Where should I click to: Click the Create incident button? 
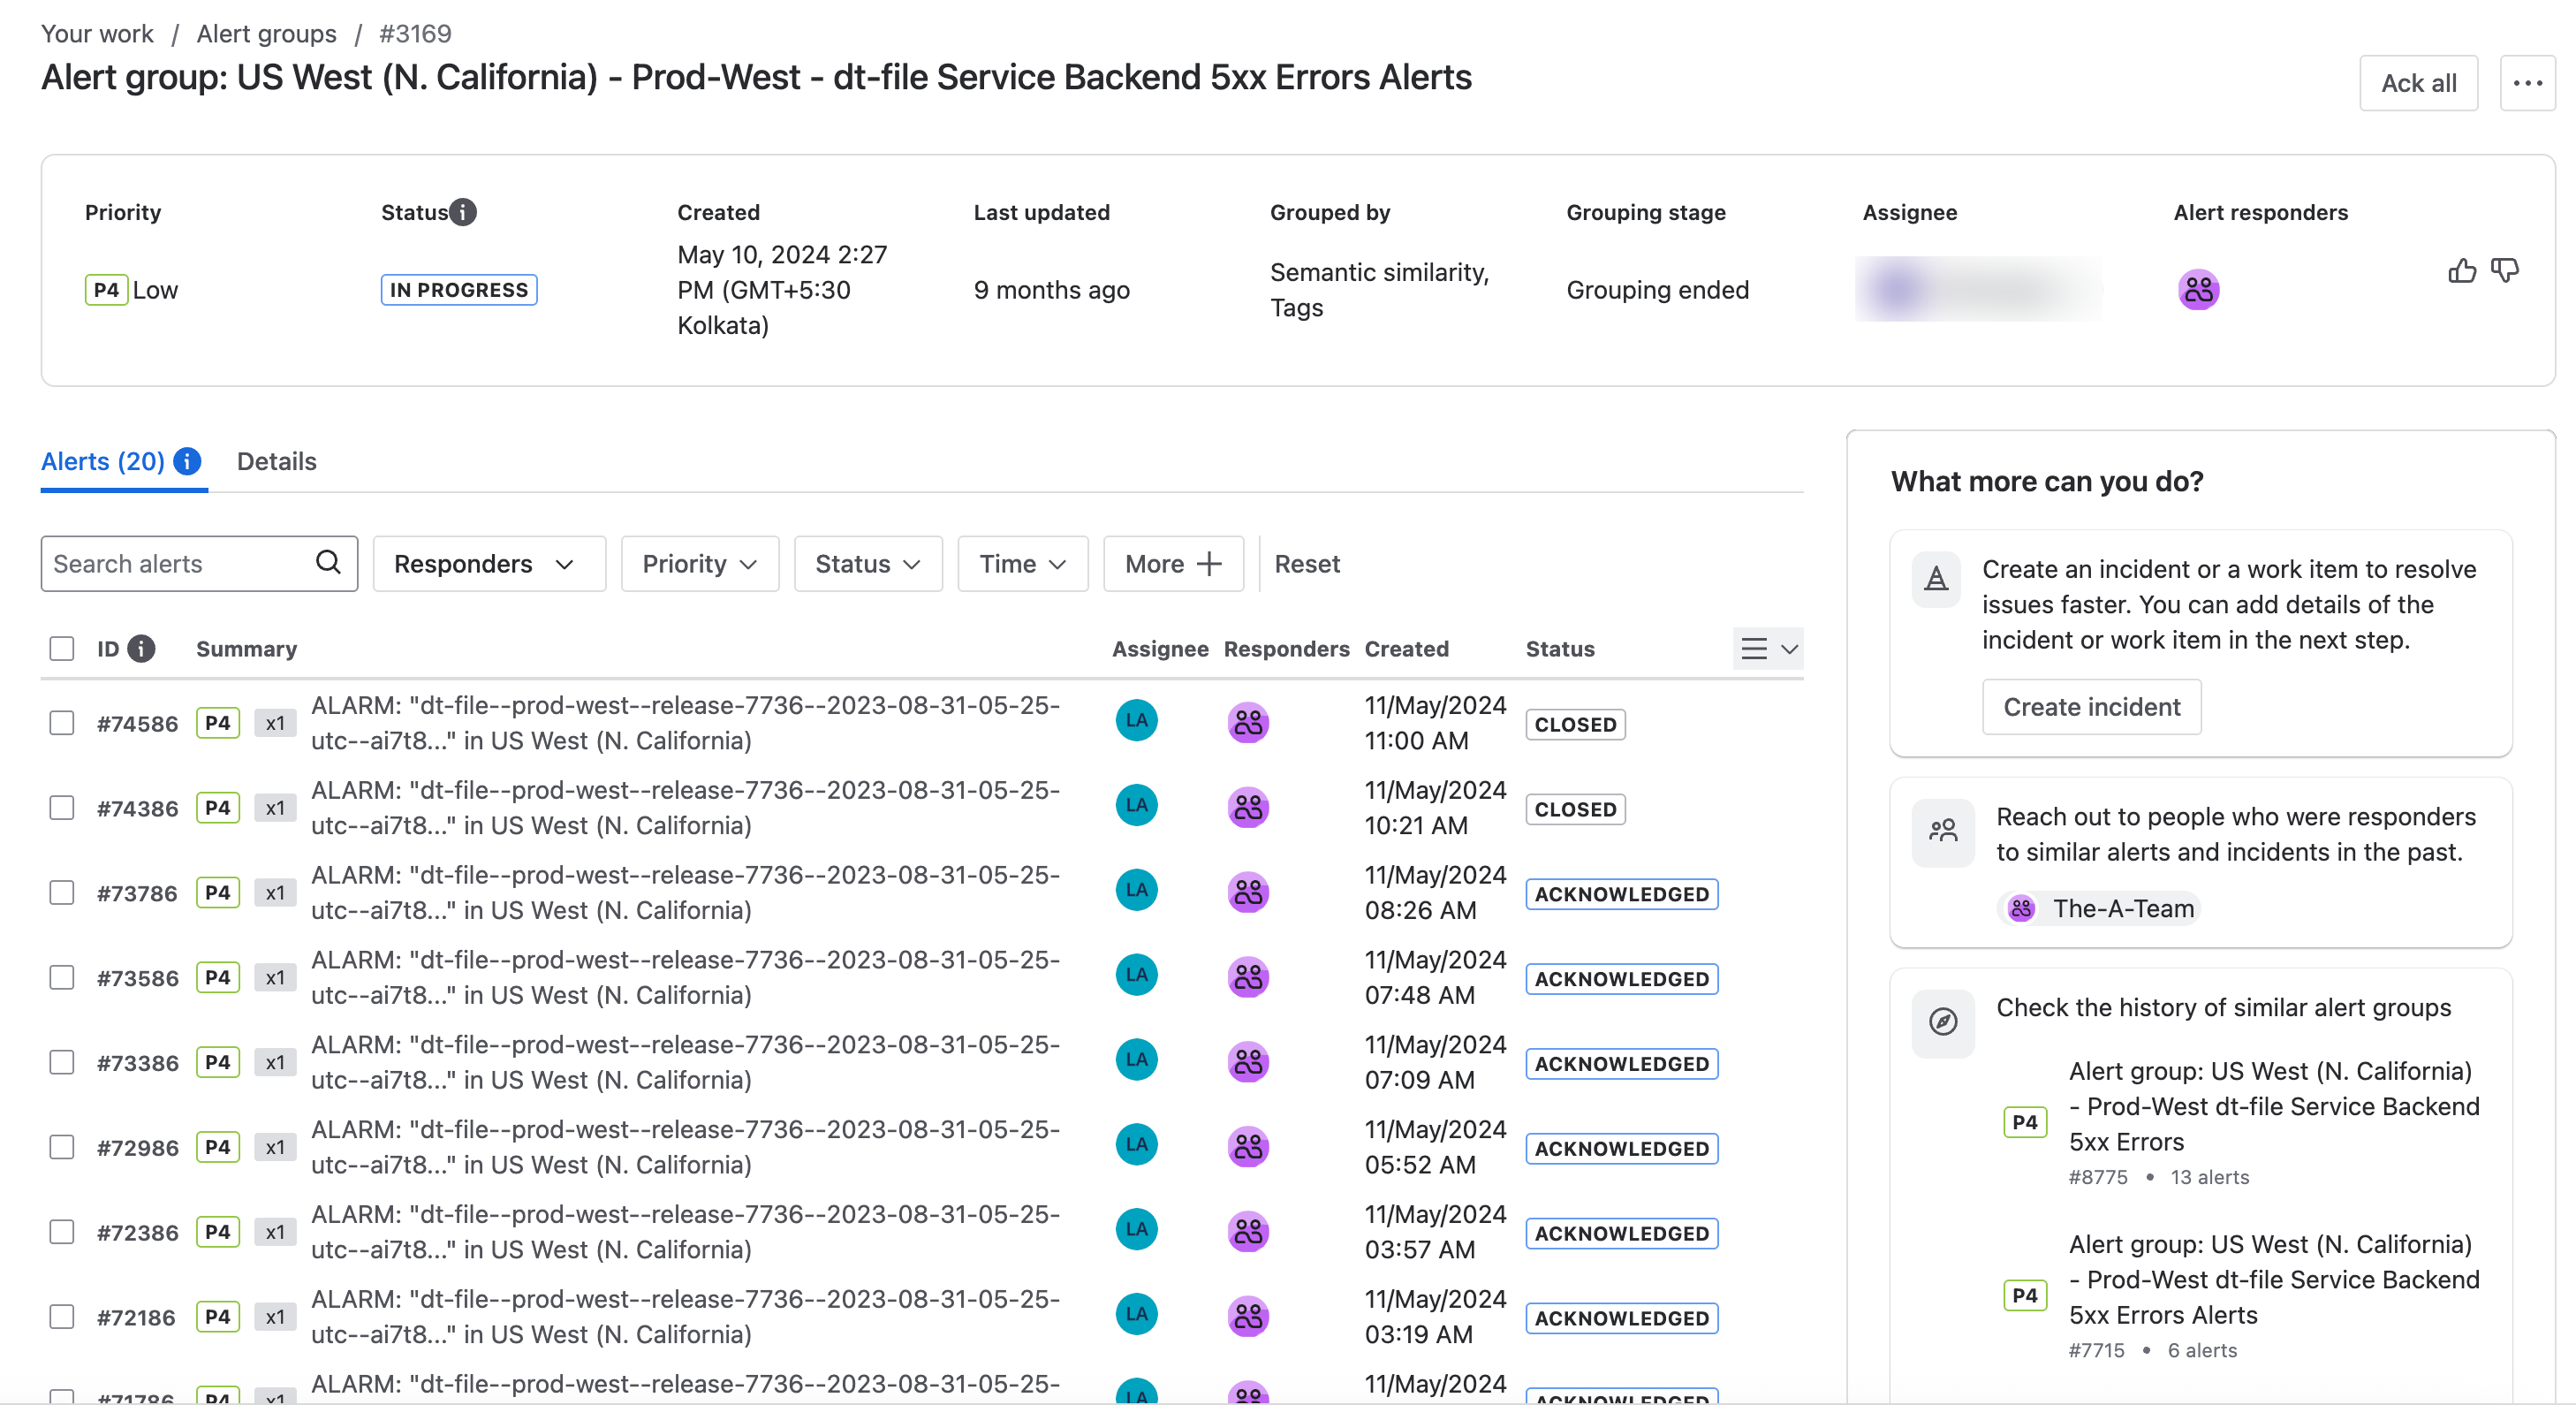coord(2091,707)
